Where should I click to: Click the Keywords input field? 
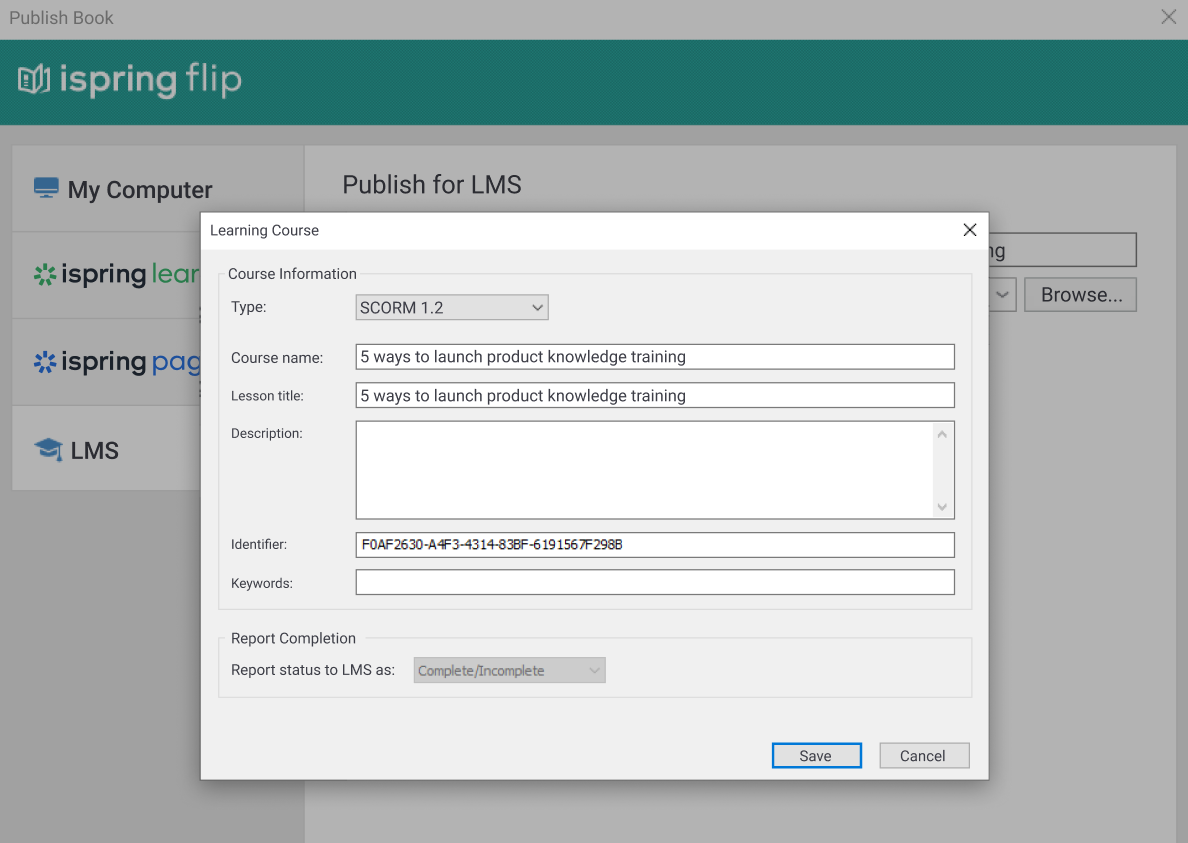(x=655, y=582)
